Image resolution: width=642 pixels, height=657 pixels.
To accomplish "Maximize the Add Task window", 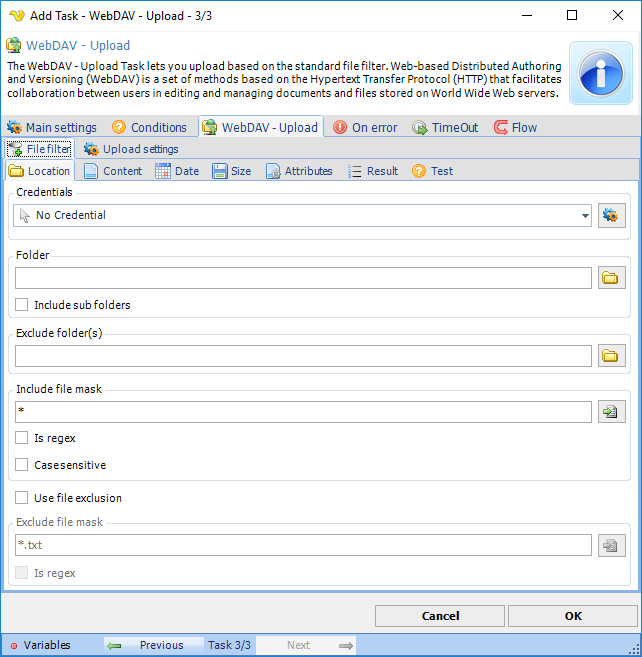I will pos(572,16).
